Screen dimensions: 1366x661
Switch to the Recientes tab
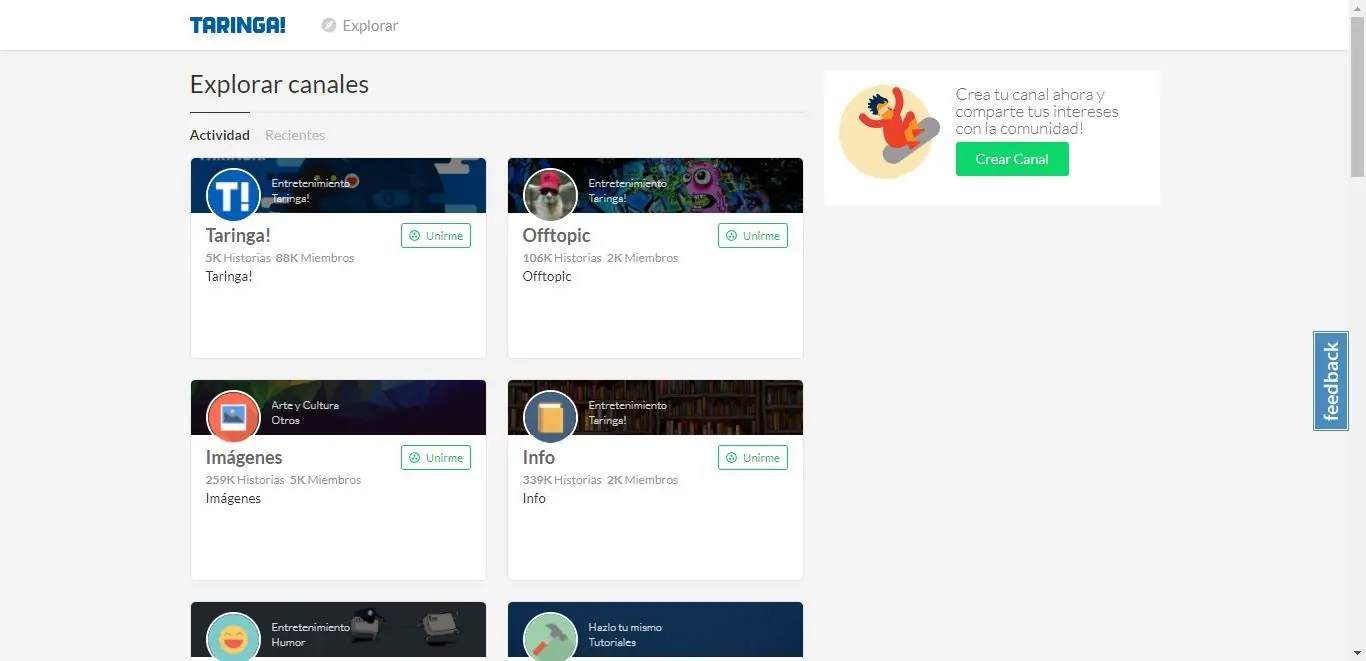[295, 135]
